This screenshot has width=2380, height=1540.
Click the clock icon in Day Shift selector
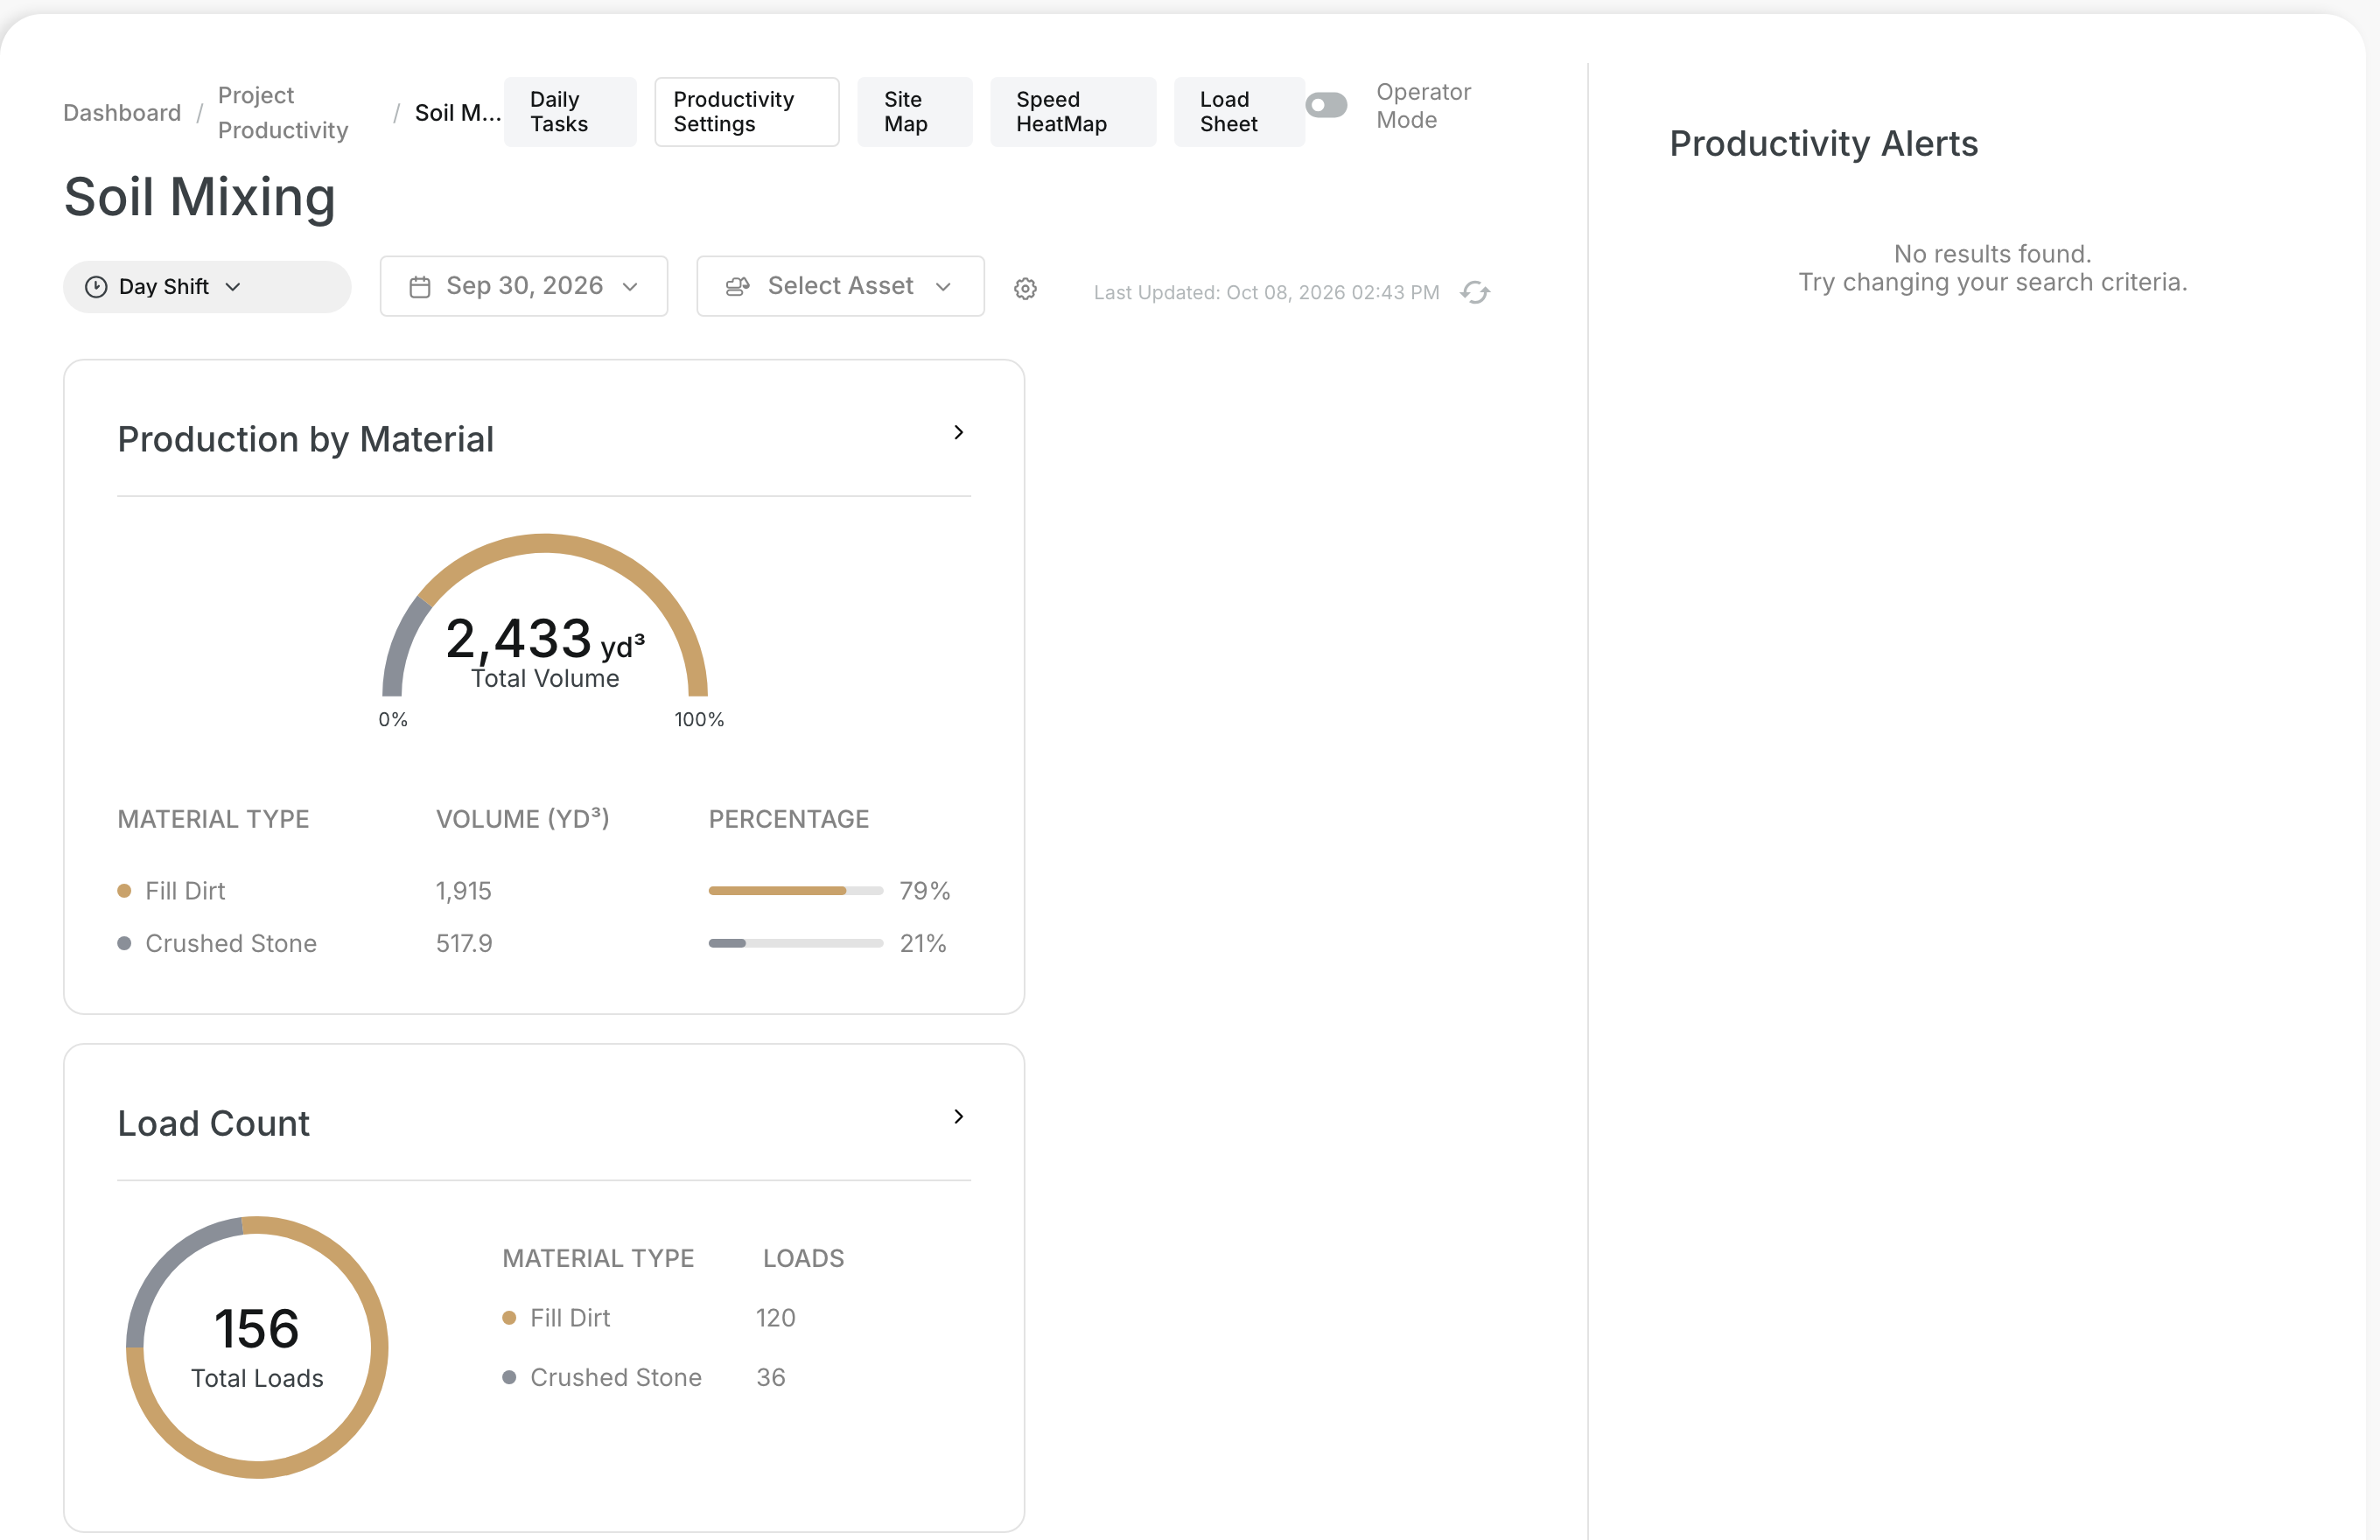(x=96, y=287)
